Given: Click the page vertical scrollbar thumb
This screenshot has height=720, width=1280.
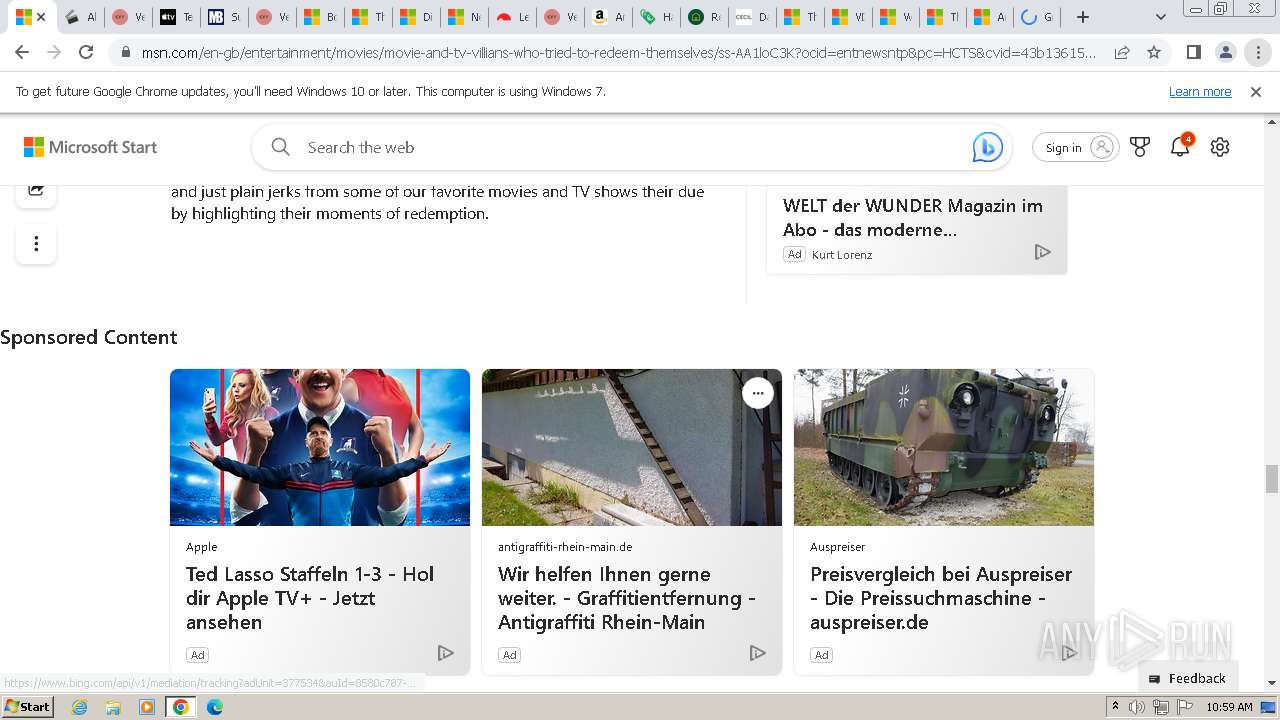Looking at the screenshot, I should (x=1272, y=479).
